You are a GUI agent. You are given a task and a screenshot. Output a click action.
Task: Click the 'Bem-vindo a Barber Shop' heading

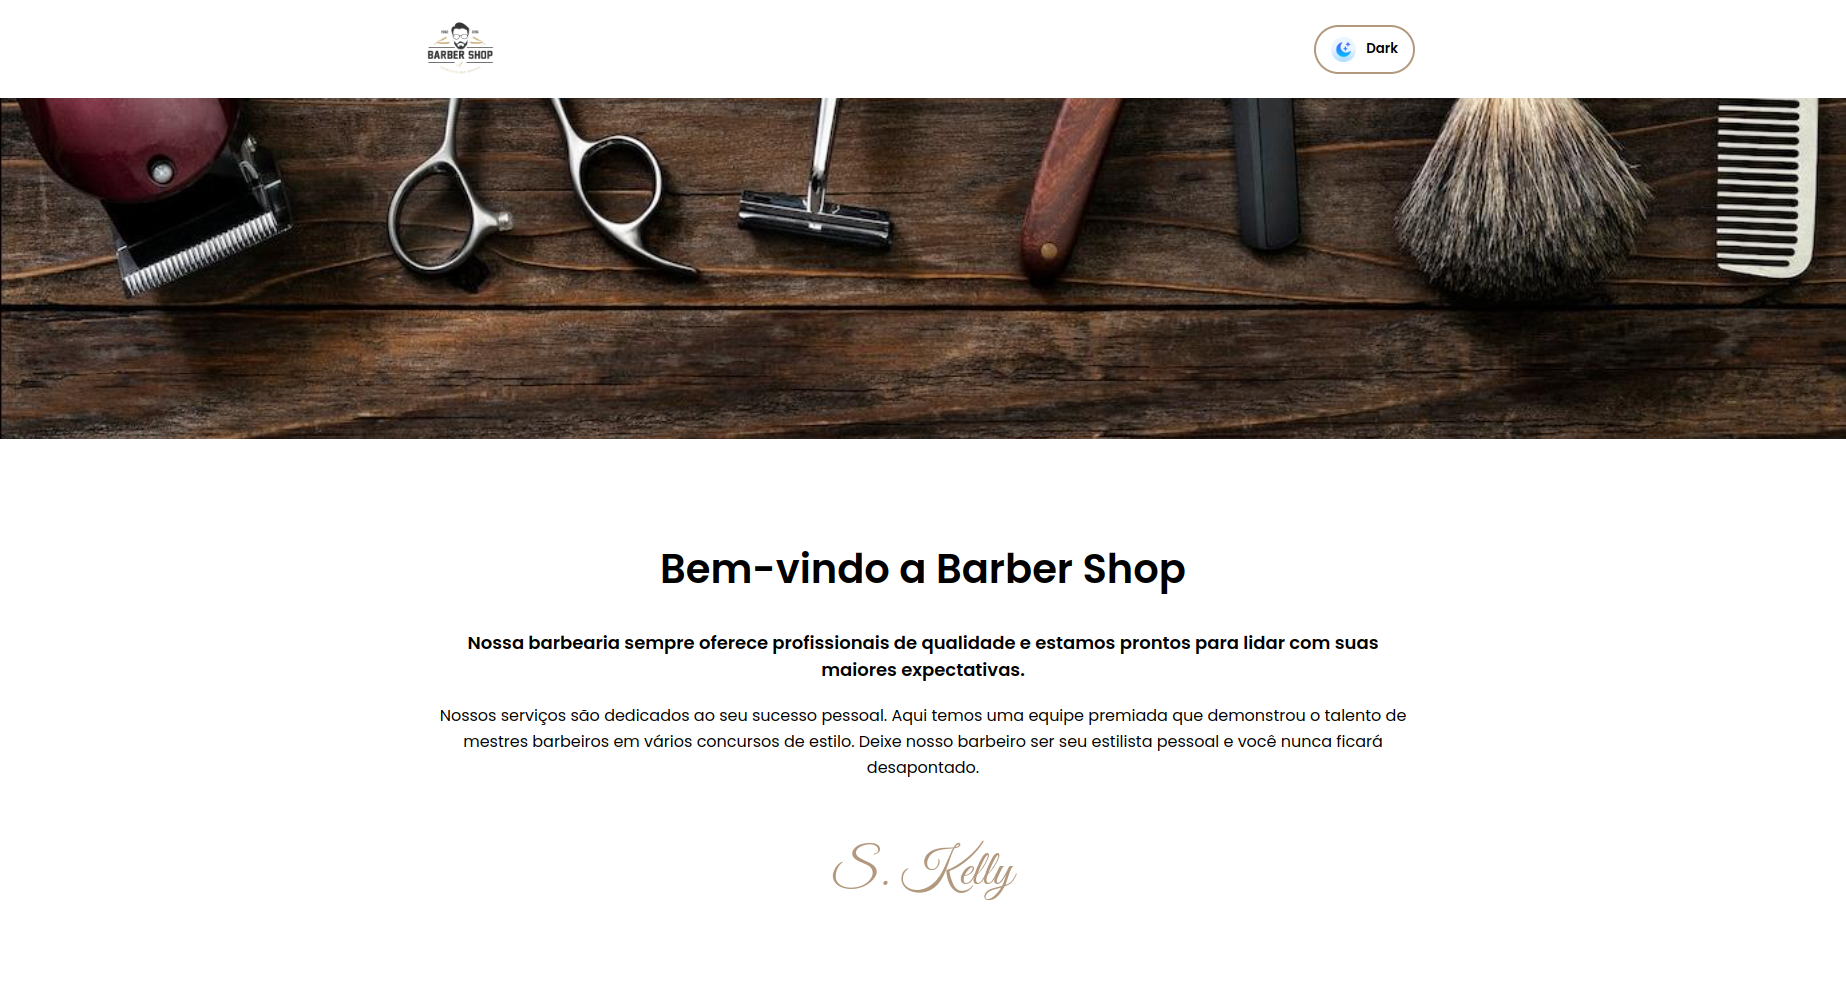923,569
